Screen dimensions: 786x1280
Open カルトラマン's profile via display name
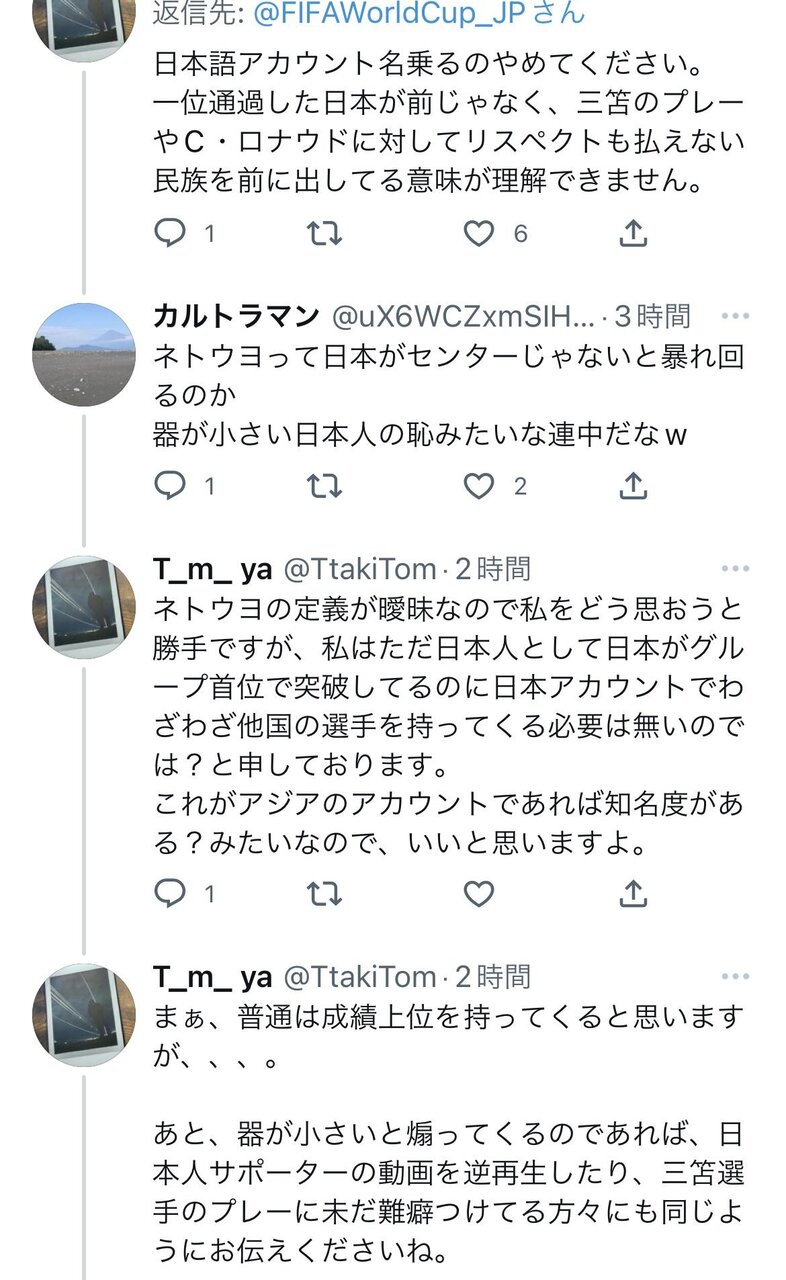[x=235, y=317]
